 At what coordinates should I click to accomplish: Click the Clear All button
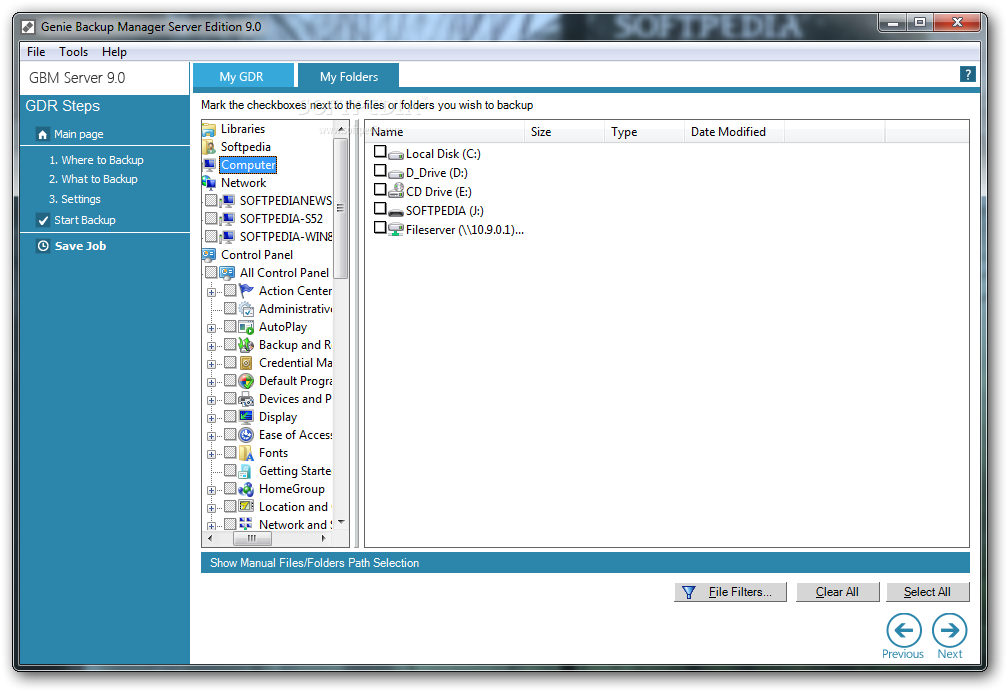point(837,592)
